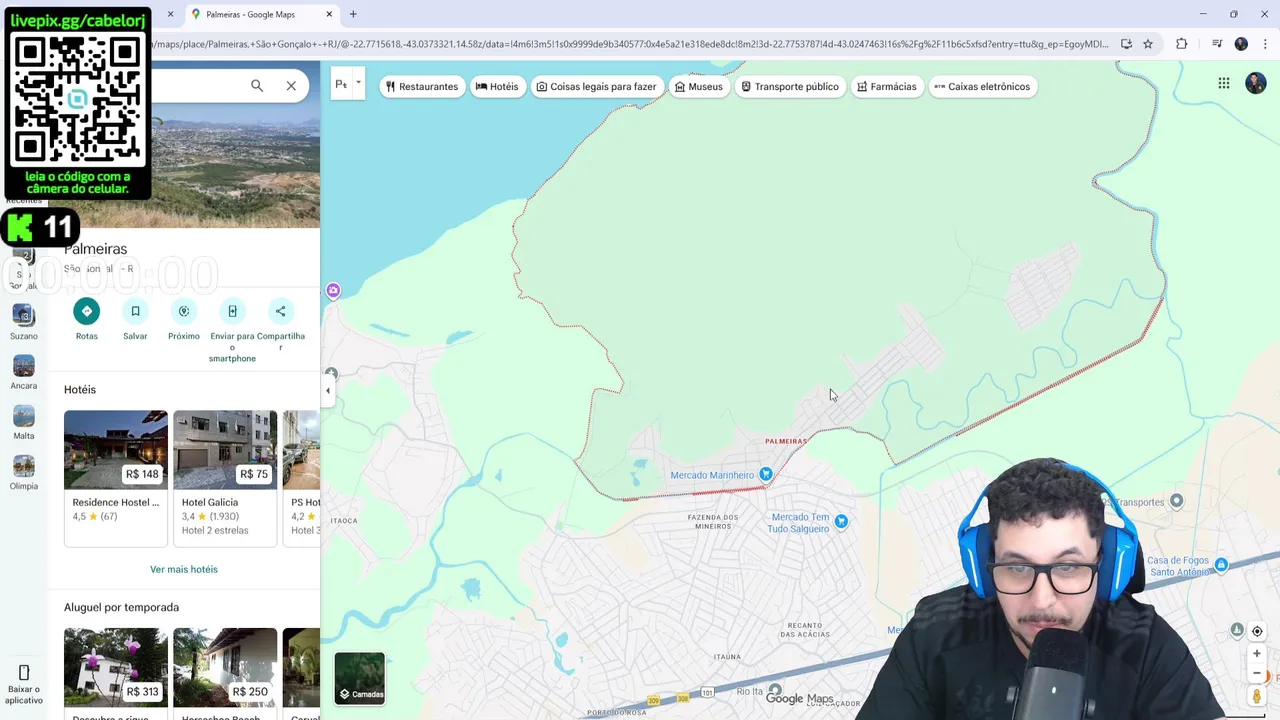The height and width of the screenshot is (720, 1280).
Task: Filter by Caixas eletrônicos
Action: [x=982, y=86]
